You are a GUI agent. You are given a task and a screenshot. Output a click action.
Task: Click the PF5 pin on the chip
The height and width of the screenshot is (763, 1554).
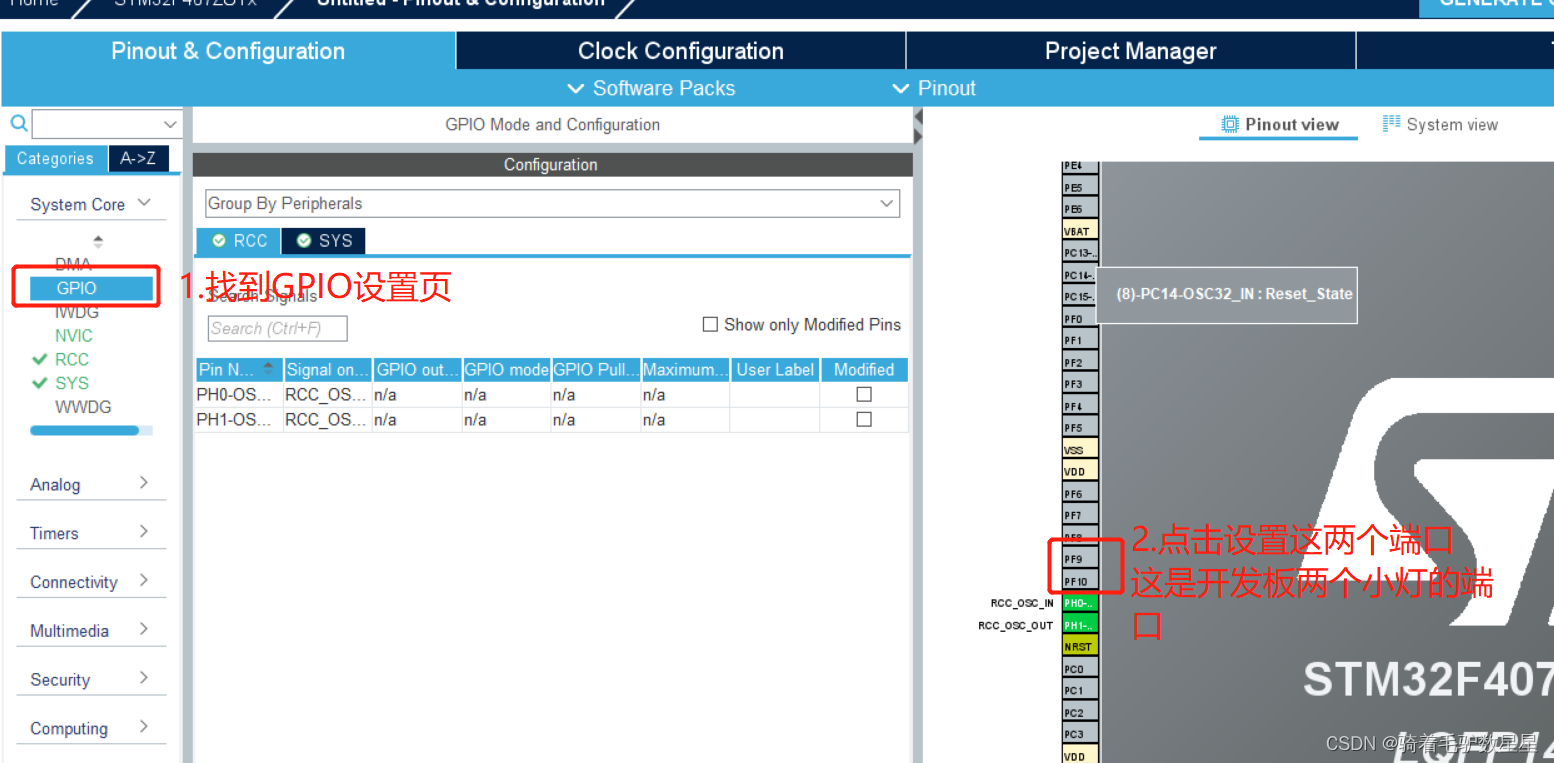coord(1080,428)
